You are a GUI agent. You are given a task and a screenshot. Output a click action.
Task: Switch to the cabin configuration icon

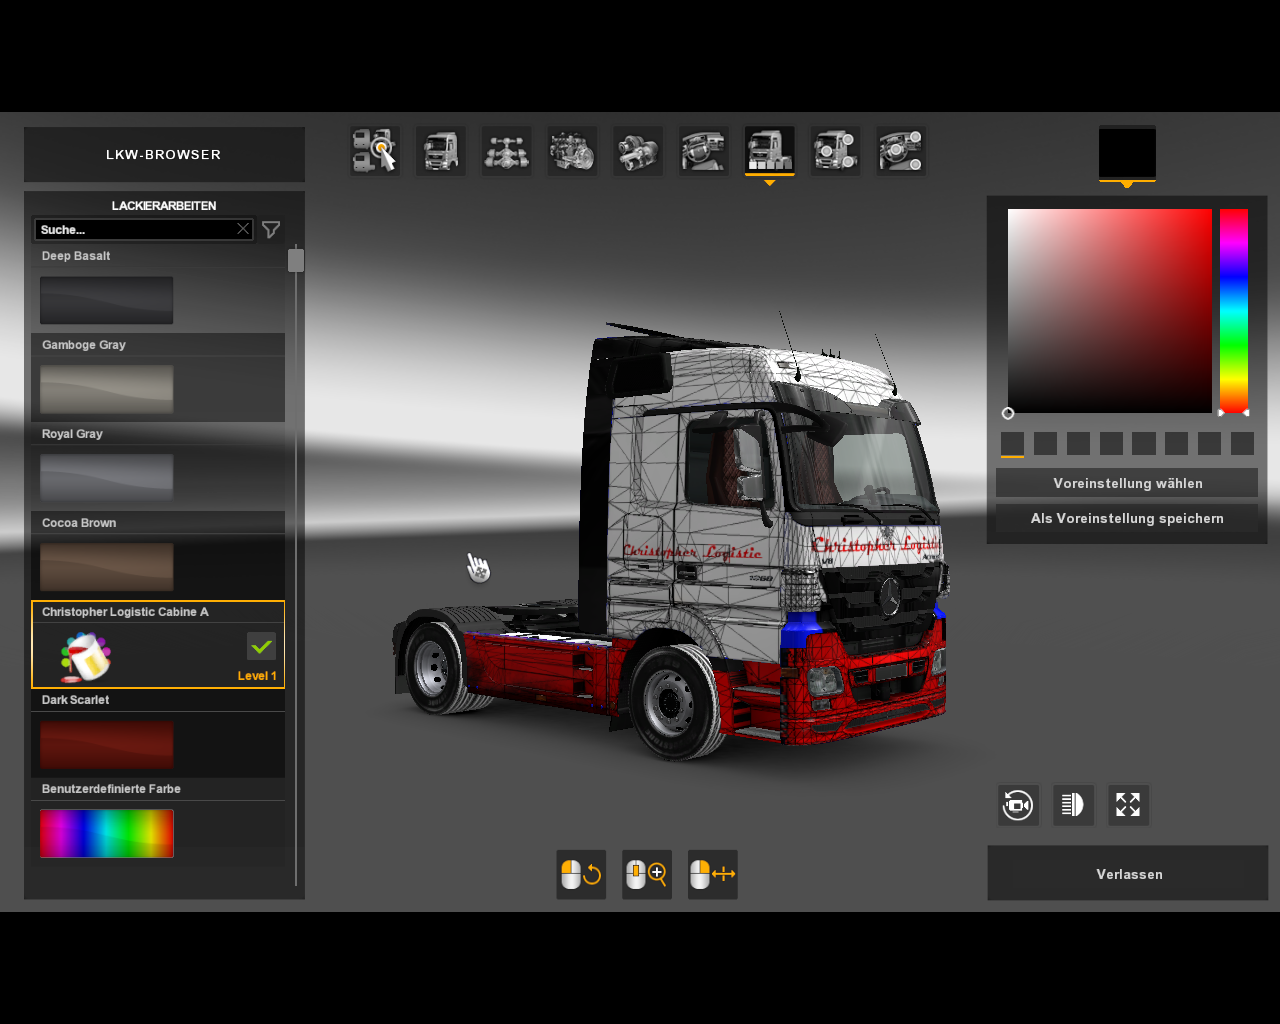point(441,151)
